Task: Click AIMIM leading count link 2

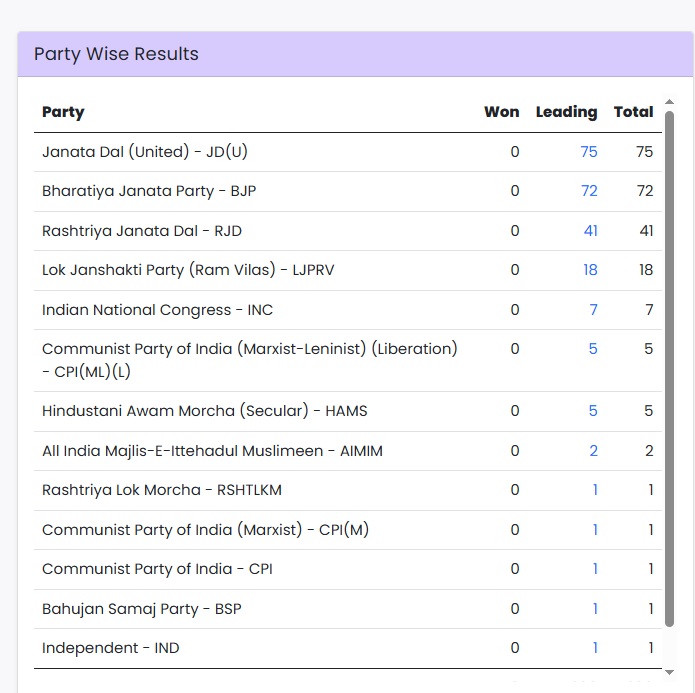Action: pos(593,451)
